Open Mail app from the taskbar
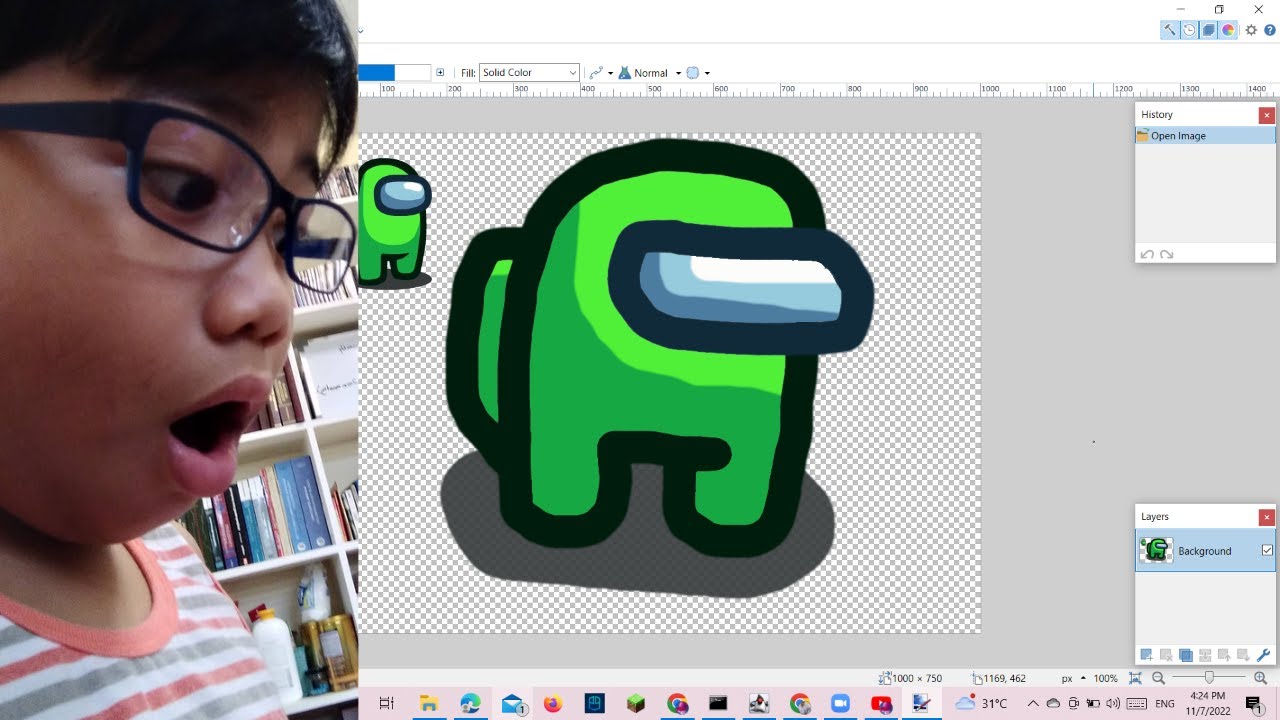Viewport: 1280px width, 720px height. point(513,704)
